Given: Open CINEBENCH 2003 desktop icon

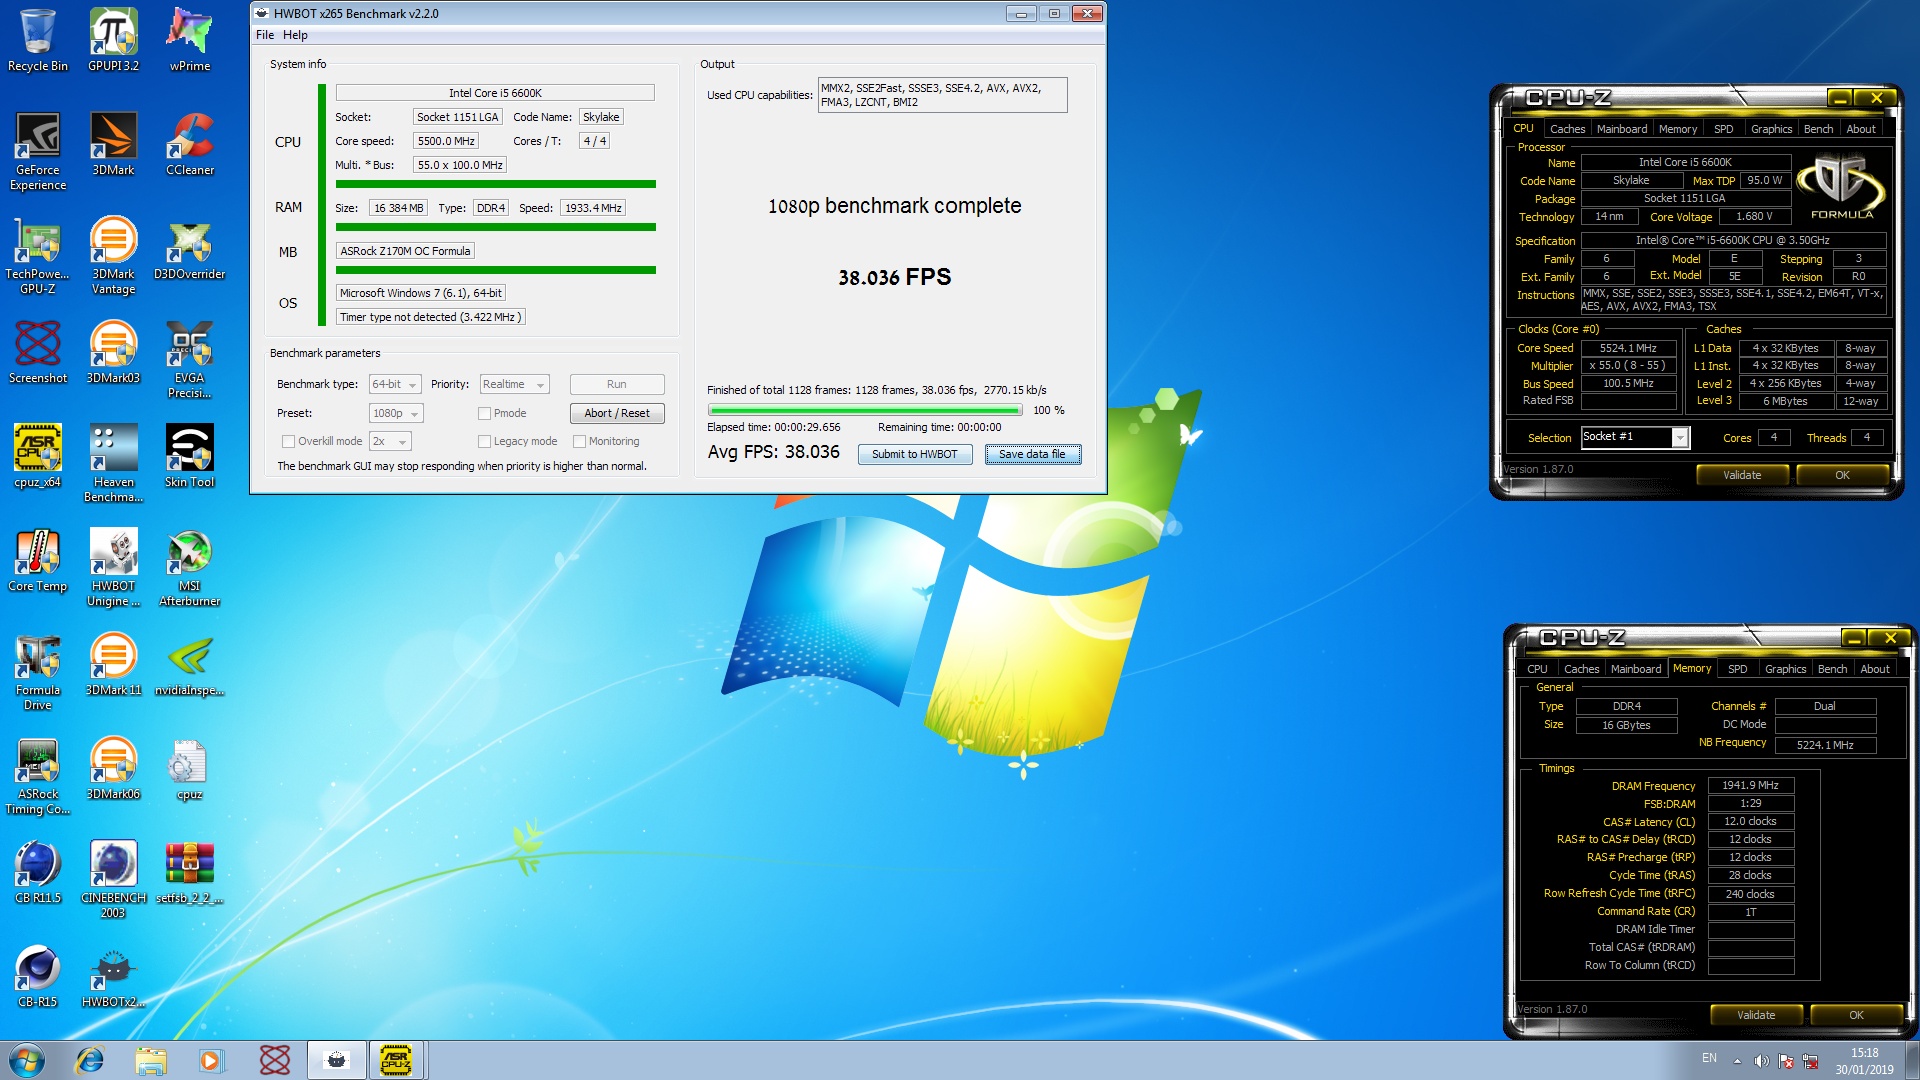Looking at the screenshot, I should (113, 879).
